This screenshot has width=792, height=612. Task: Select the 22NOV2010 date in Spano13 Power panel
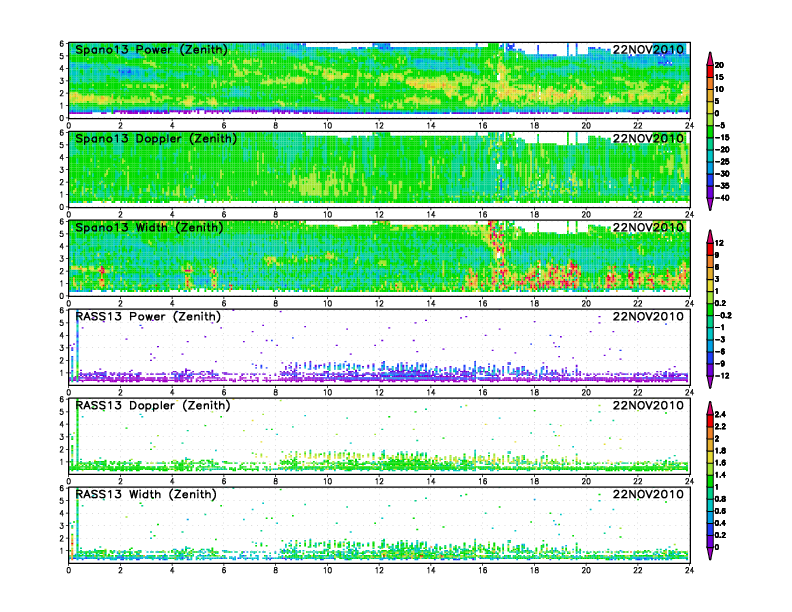coord(648,49)
